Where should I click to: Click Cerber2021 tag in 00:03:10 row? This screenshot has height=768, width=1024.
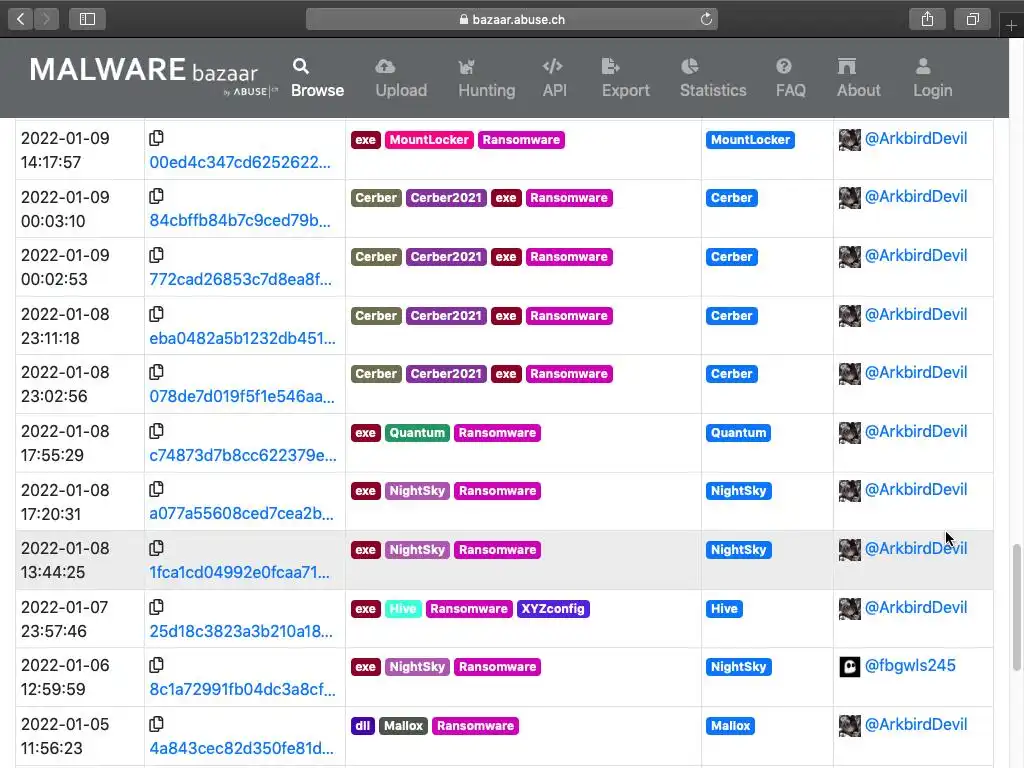coord(446,198)
